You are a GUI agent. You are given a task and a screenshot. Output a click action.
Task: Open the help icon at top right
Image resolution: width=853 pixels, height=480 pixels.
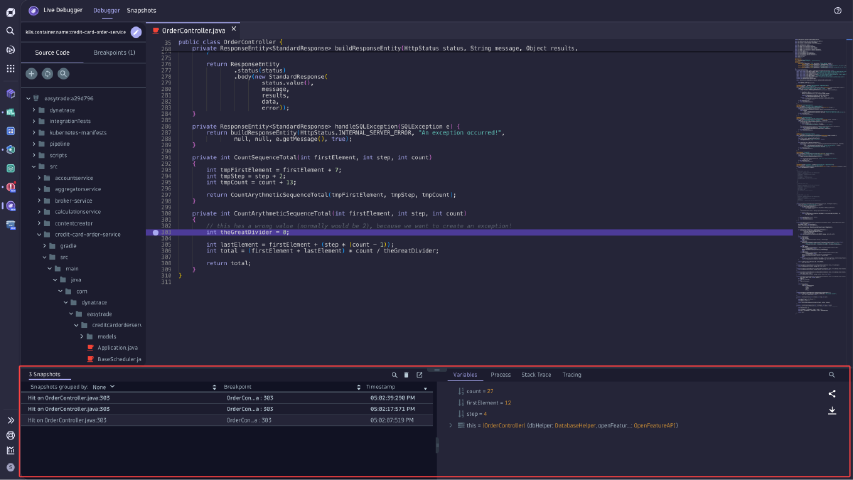click(x=838, y=10)
